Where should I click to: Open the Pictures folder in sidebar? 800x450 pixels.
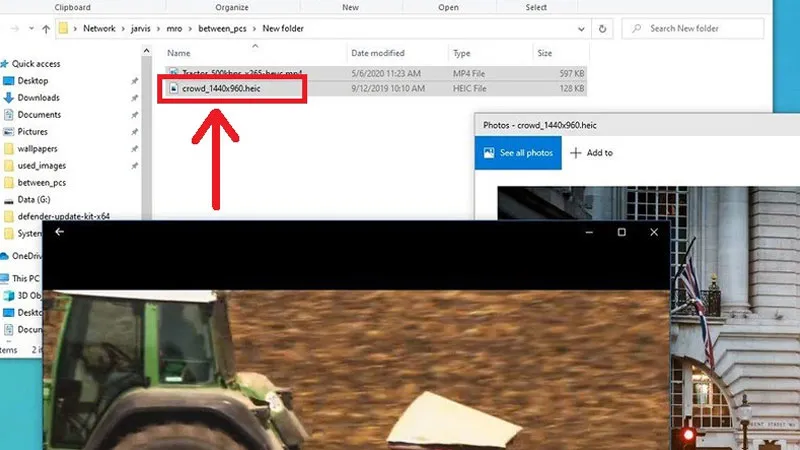[32, 132]
